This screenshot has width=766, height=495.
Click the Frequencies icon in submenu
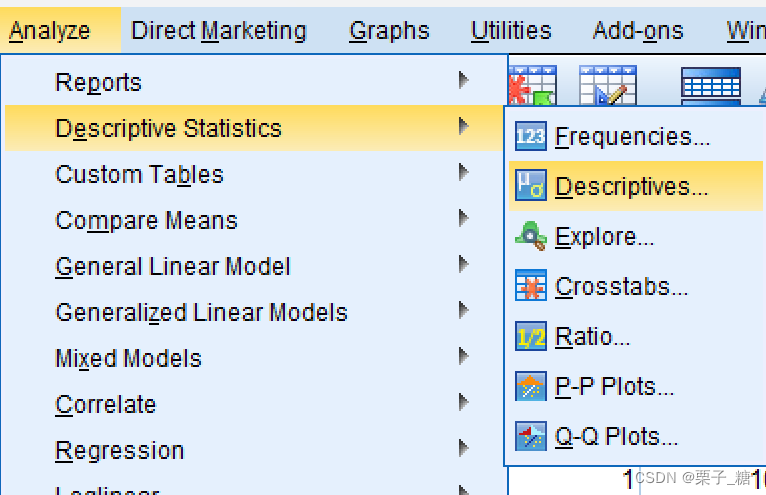pyautogui.click(x=531, y=136)
